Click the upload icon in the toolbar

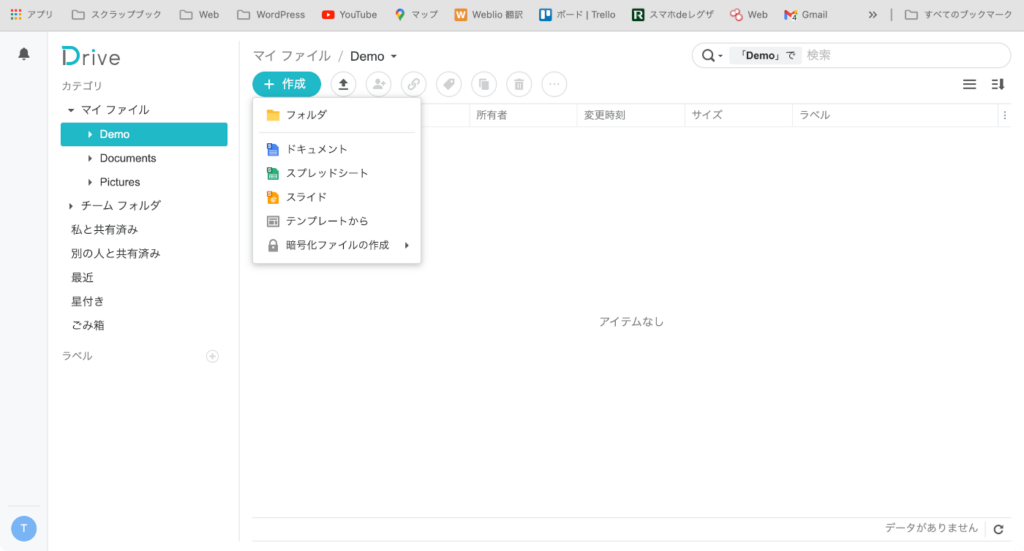[x=343, y=85]
